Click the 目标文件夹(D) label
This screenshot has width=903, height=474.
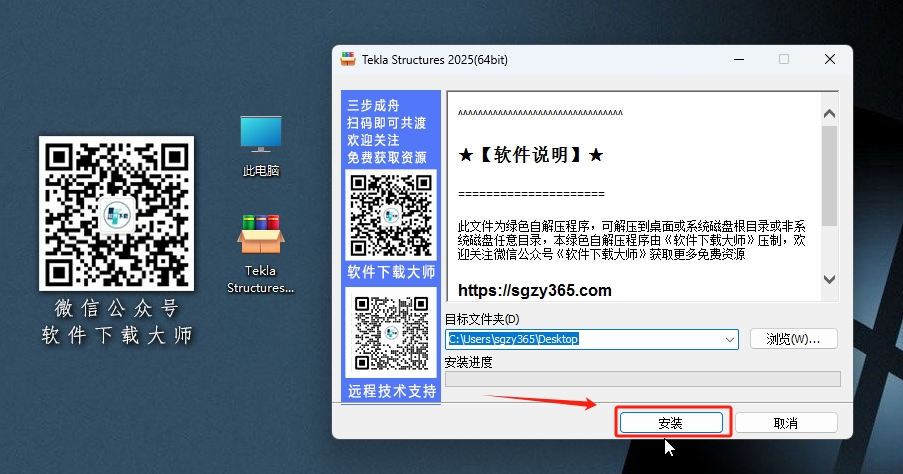tap(482, 319)
